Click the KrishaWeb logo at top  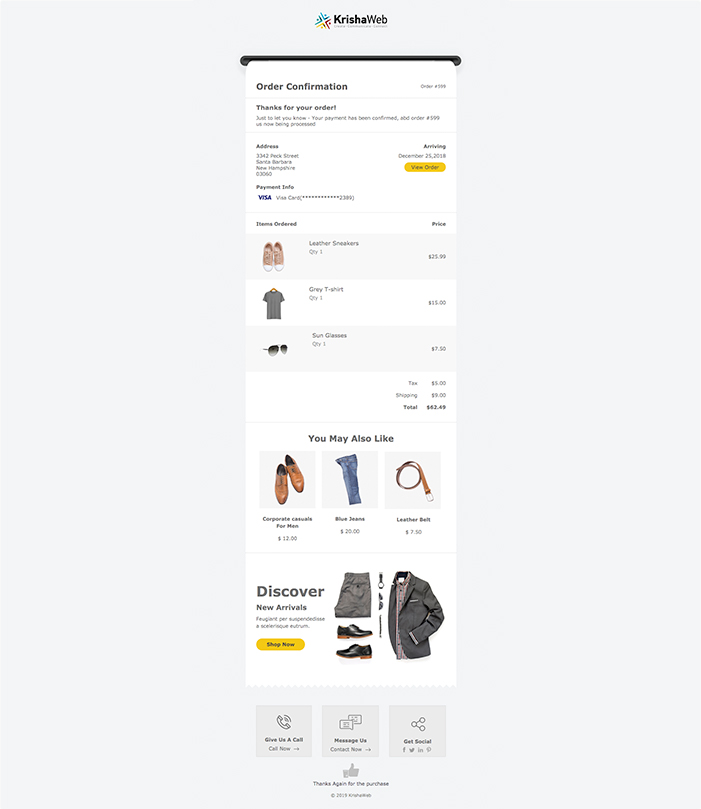point(351,21)
